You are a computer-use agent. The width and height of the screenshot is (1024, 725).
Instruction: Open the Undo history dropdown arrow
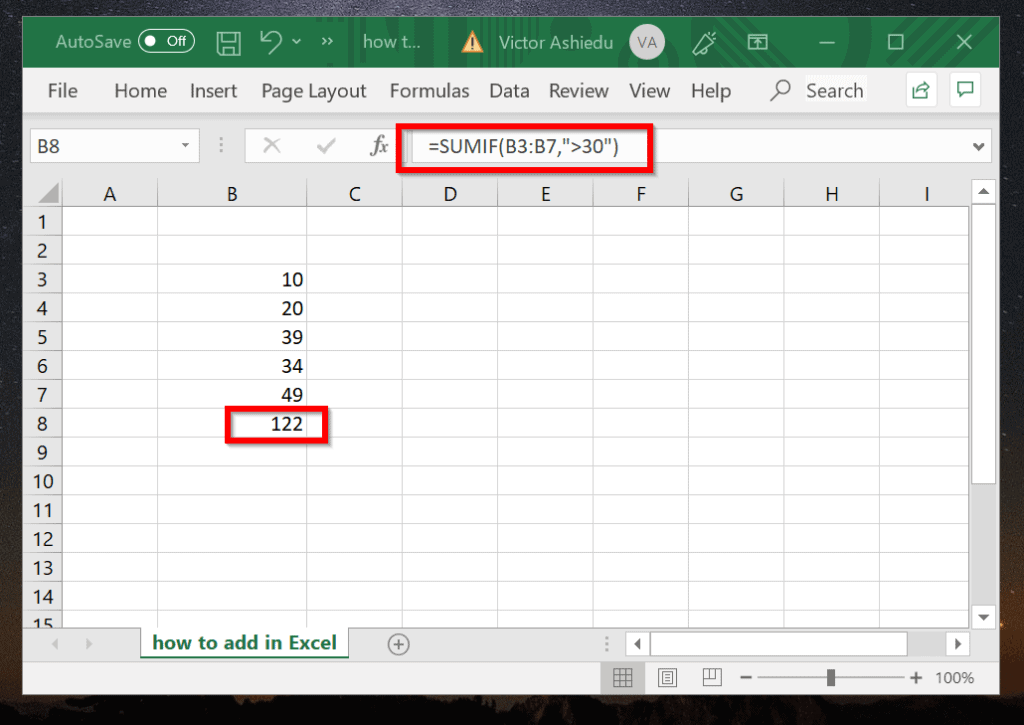[x=296, y=42]
